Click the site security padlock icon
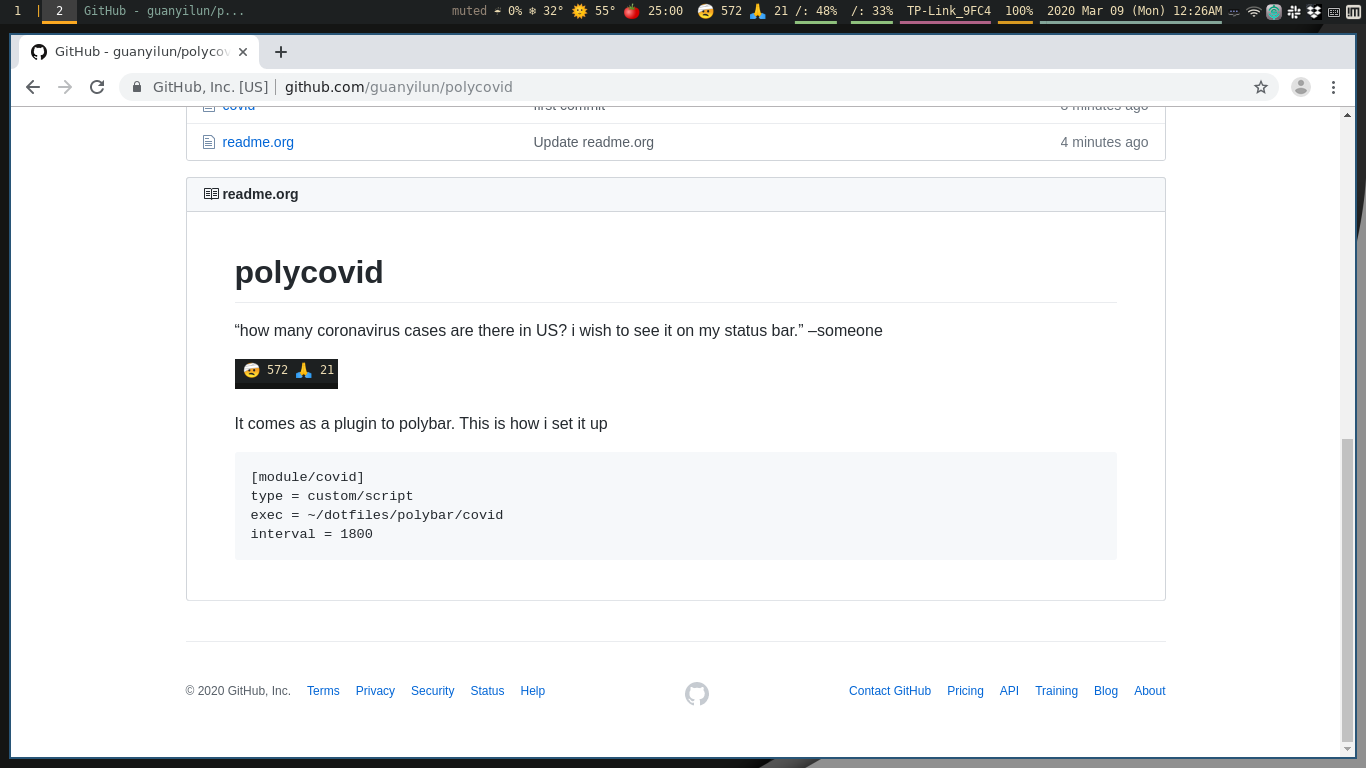The height and width of the screenshot is (768, 1366). click(137, 87)
